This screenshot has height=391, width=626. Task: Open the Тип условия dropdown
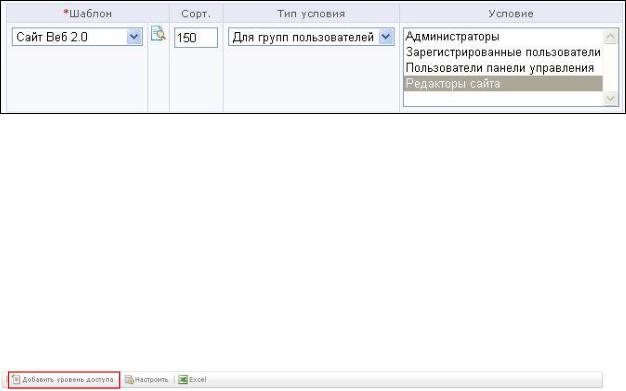[311, 37]
